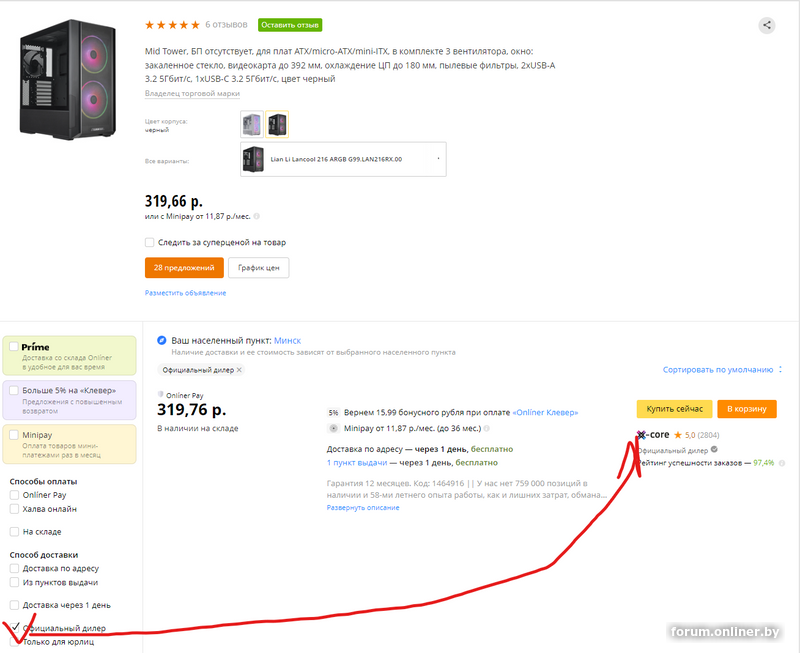Enable «Следить за суперценой на товар» checkbox
This screenshot has width=800, height=653.
(x=150, y=242)
